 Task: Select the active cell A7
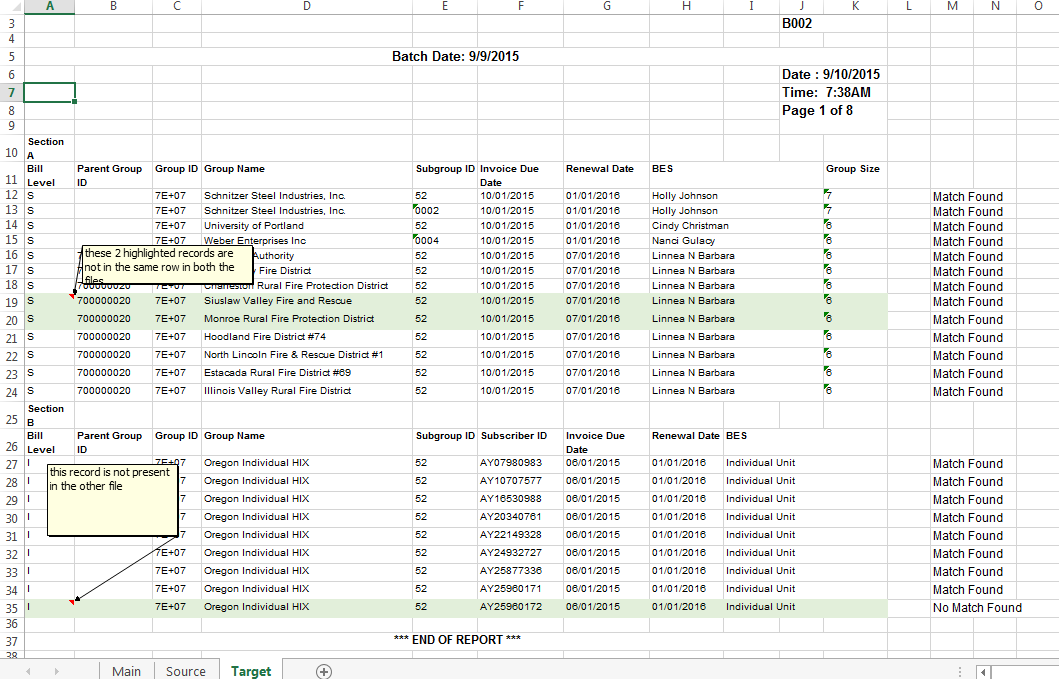pyautogui.click(x=49, y=92)
